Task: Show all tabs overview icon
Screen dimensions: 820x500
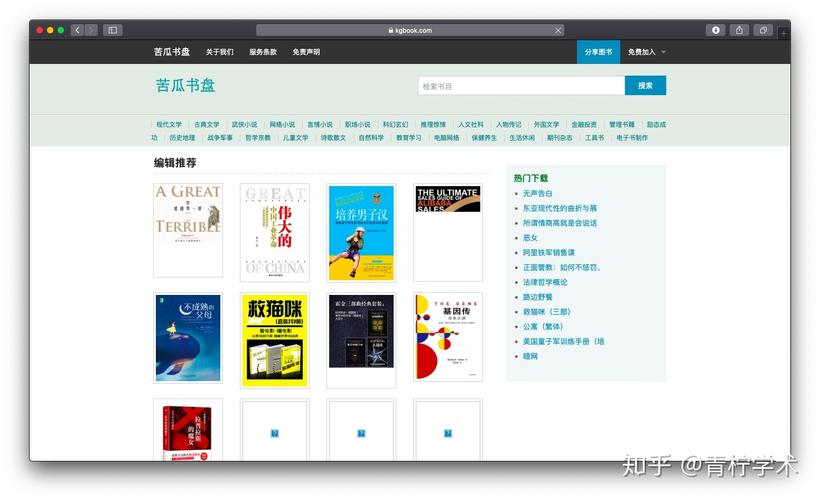Action: 763,30
